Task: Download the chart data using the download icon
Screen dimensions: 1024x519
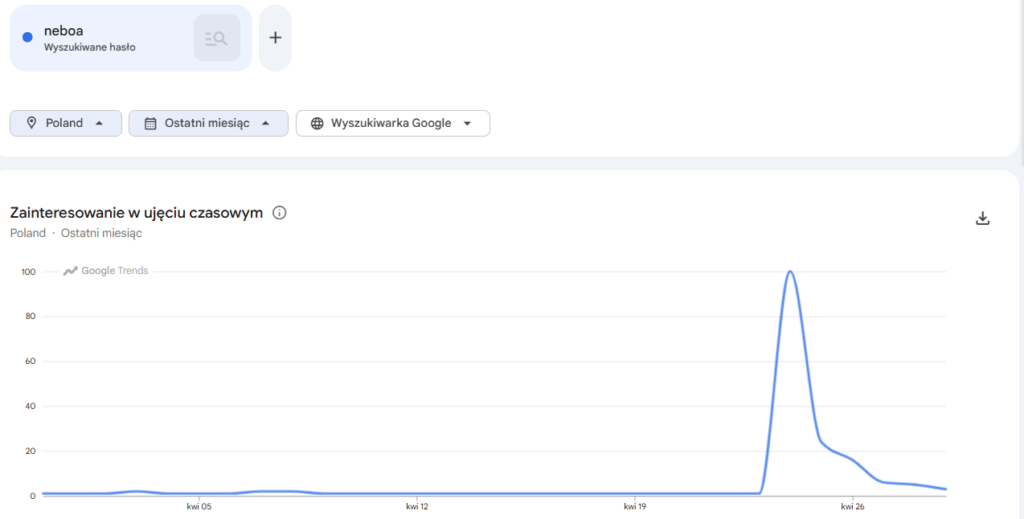Action: coord(982,218)
